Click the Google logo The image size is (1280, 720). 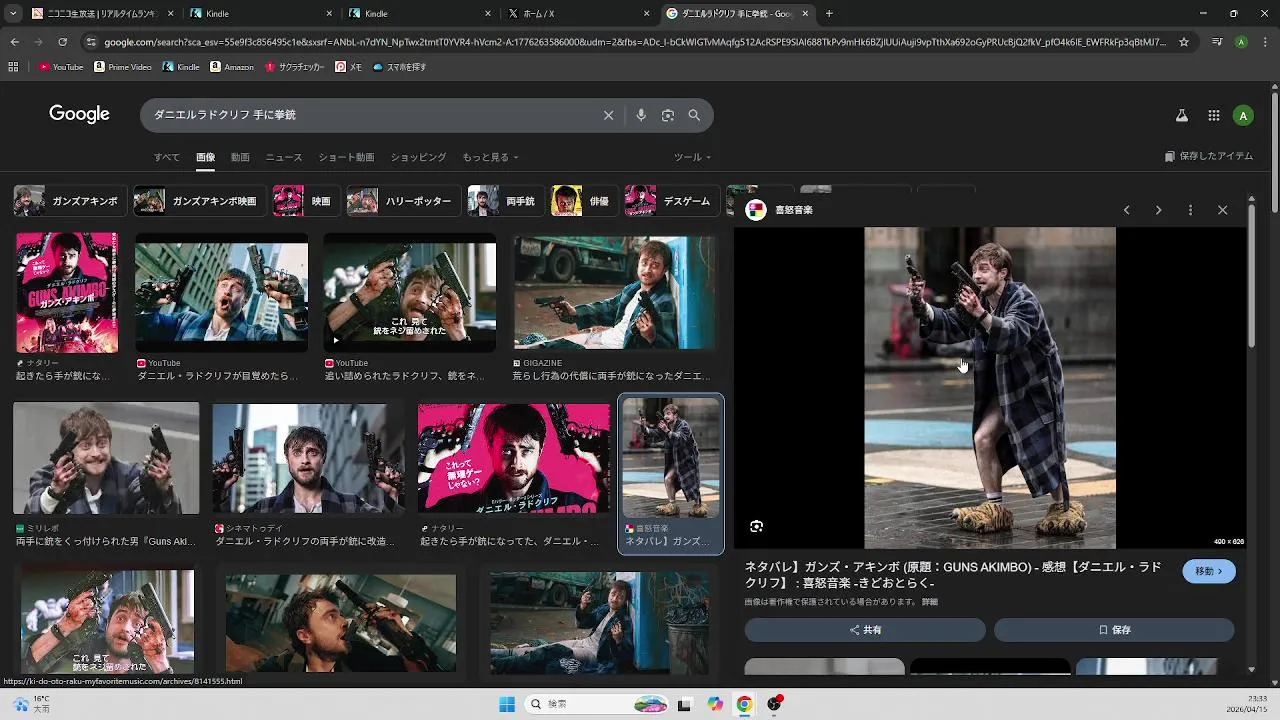point(79,114)
